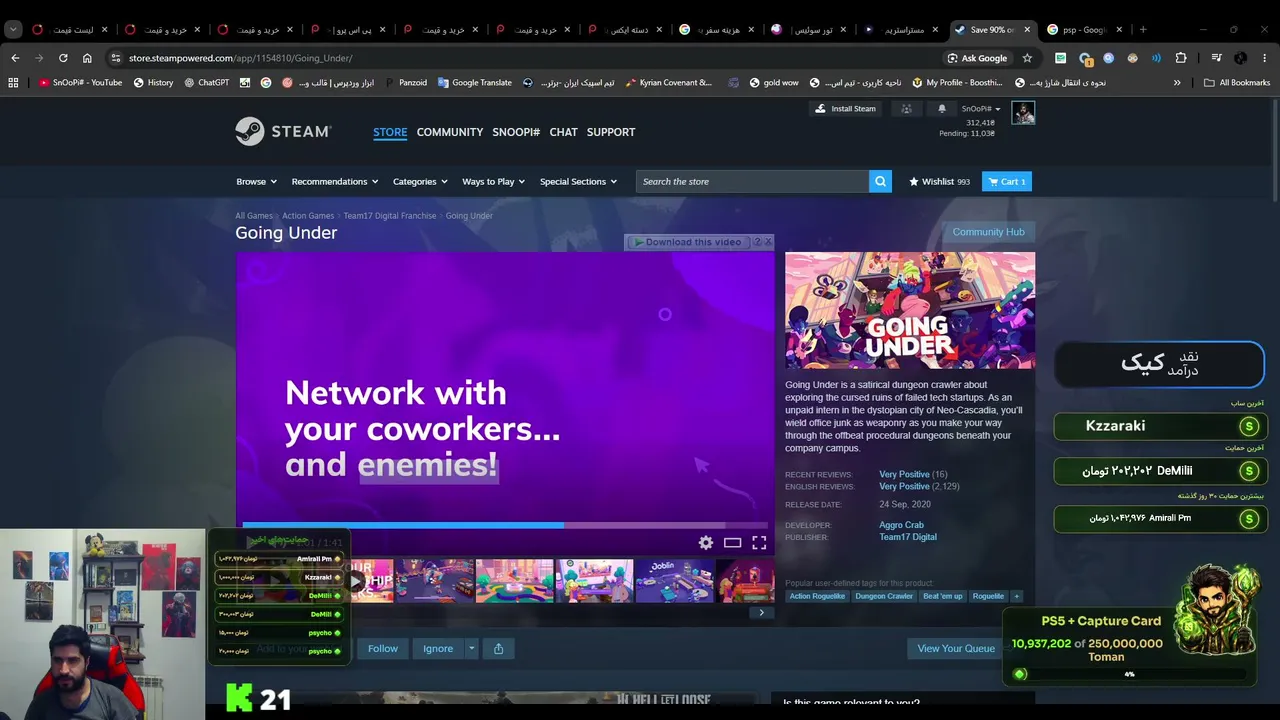The image size is (1280, 720).
Task: Open the SNOOPI# menu in Steam header
Action: pyautogui.click(x=516, y=132)
